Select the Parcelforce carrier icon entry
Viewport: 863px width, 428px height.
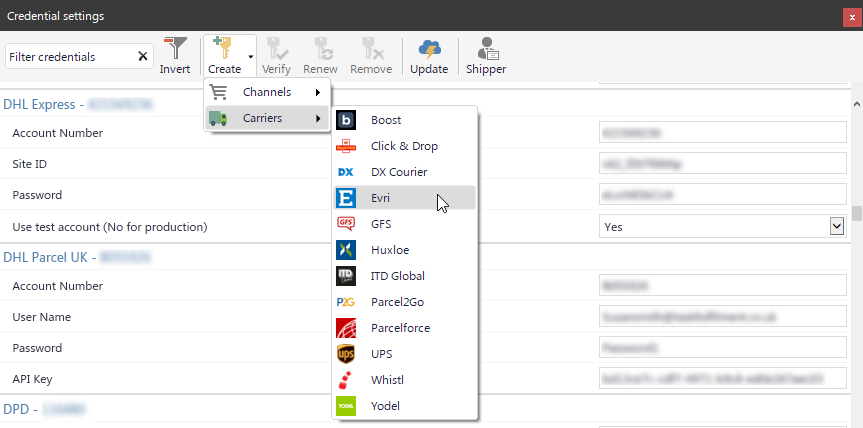coord(346,328)
